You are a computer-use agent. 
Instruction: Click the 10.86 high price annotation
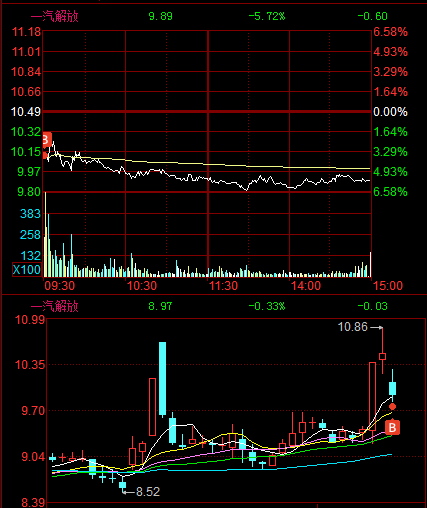pyautogui.click(x=353, y=327)
